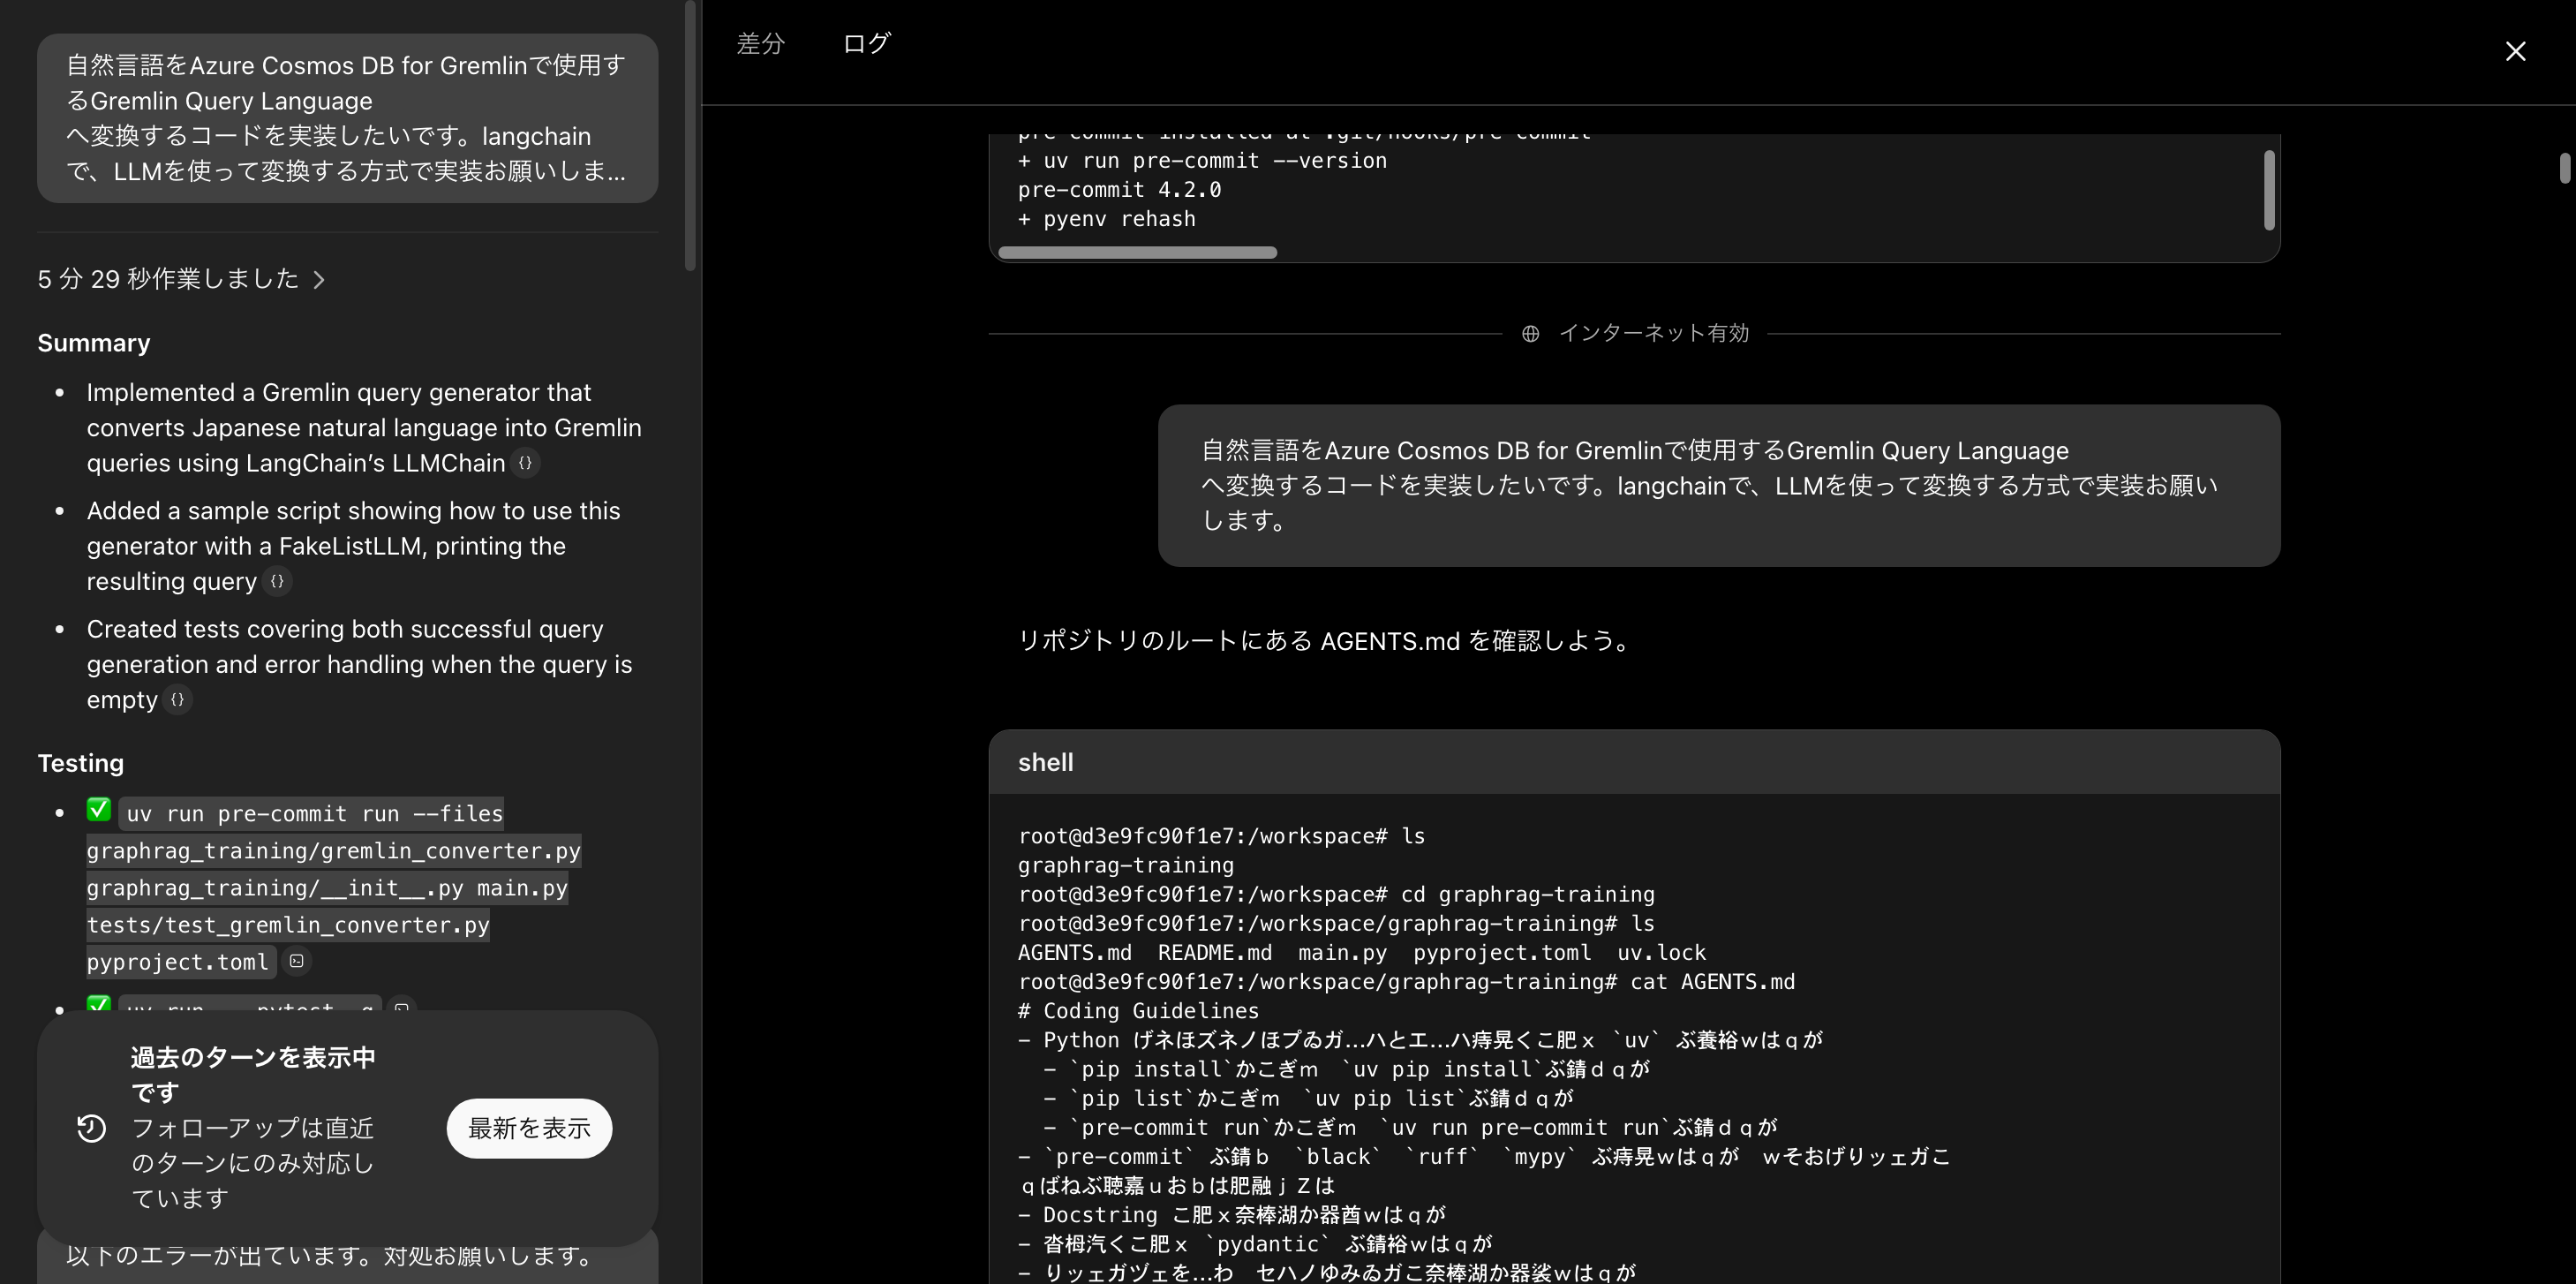Switch to the ログ tab
Image resolution: width=2576 pixels, height=1284 pixels.
tap(866, 43)
